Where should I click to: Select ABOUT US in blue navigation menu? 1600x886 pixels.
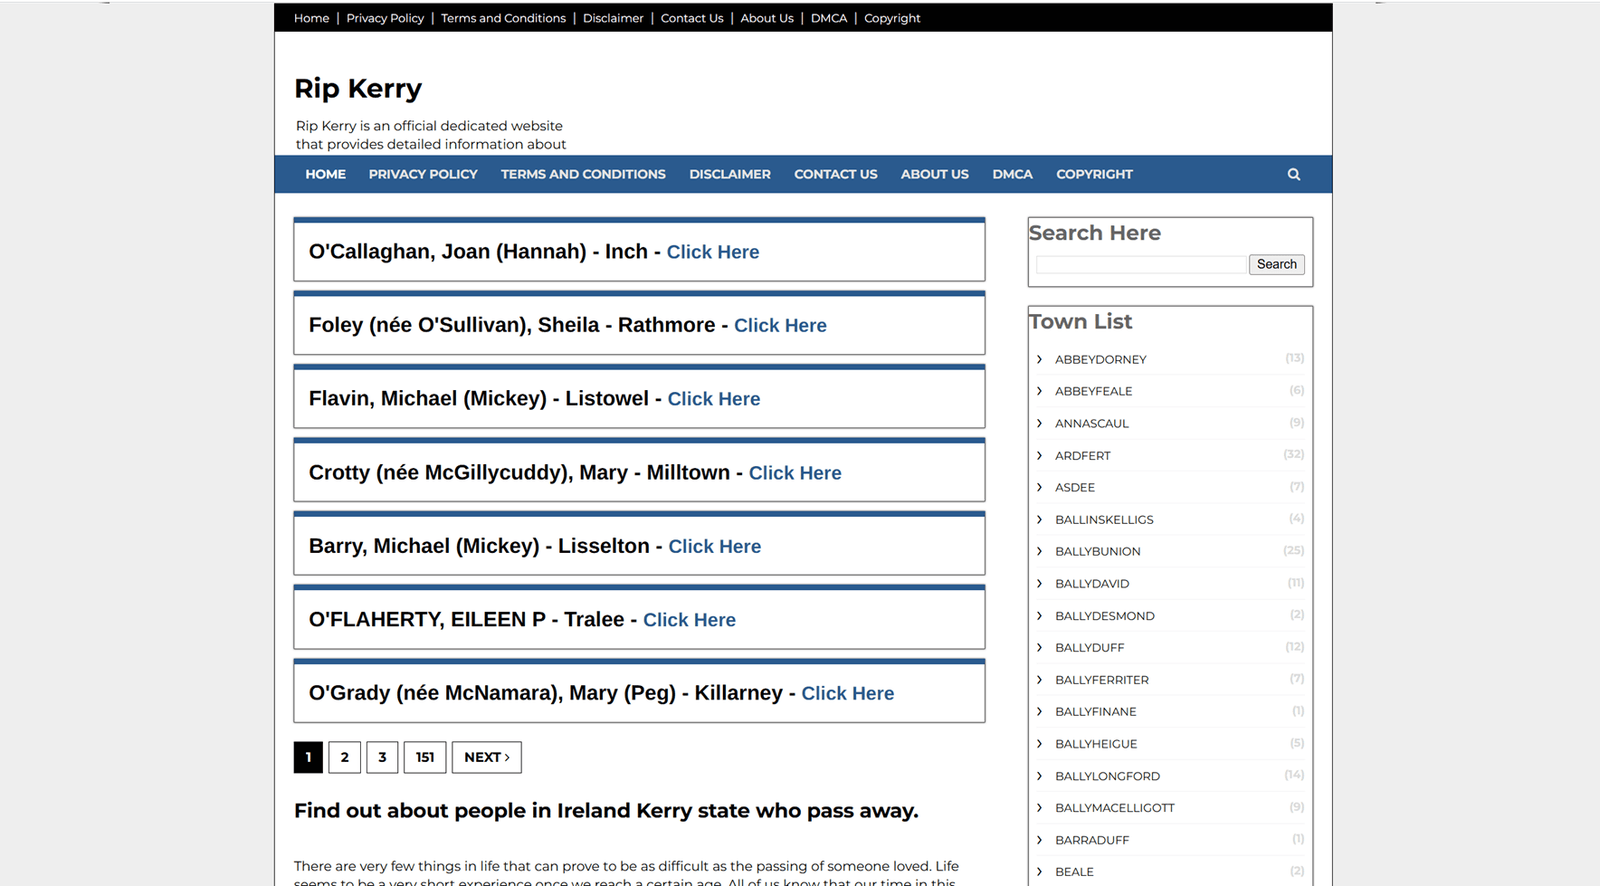click(x=935, y=174)
